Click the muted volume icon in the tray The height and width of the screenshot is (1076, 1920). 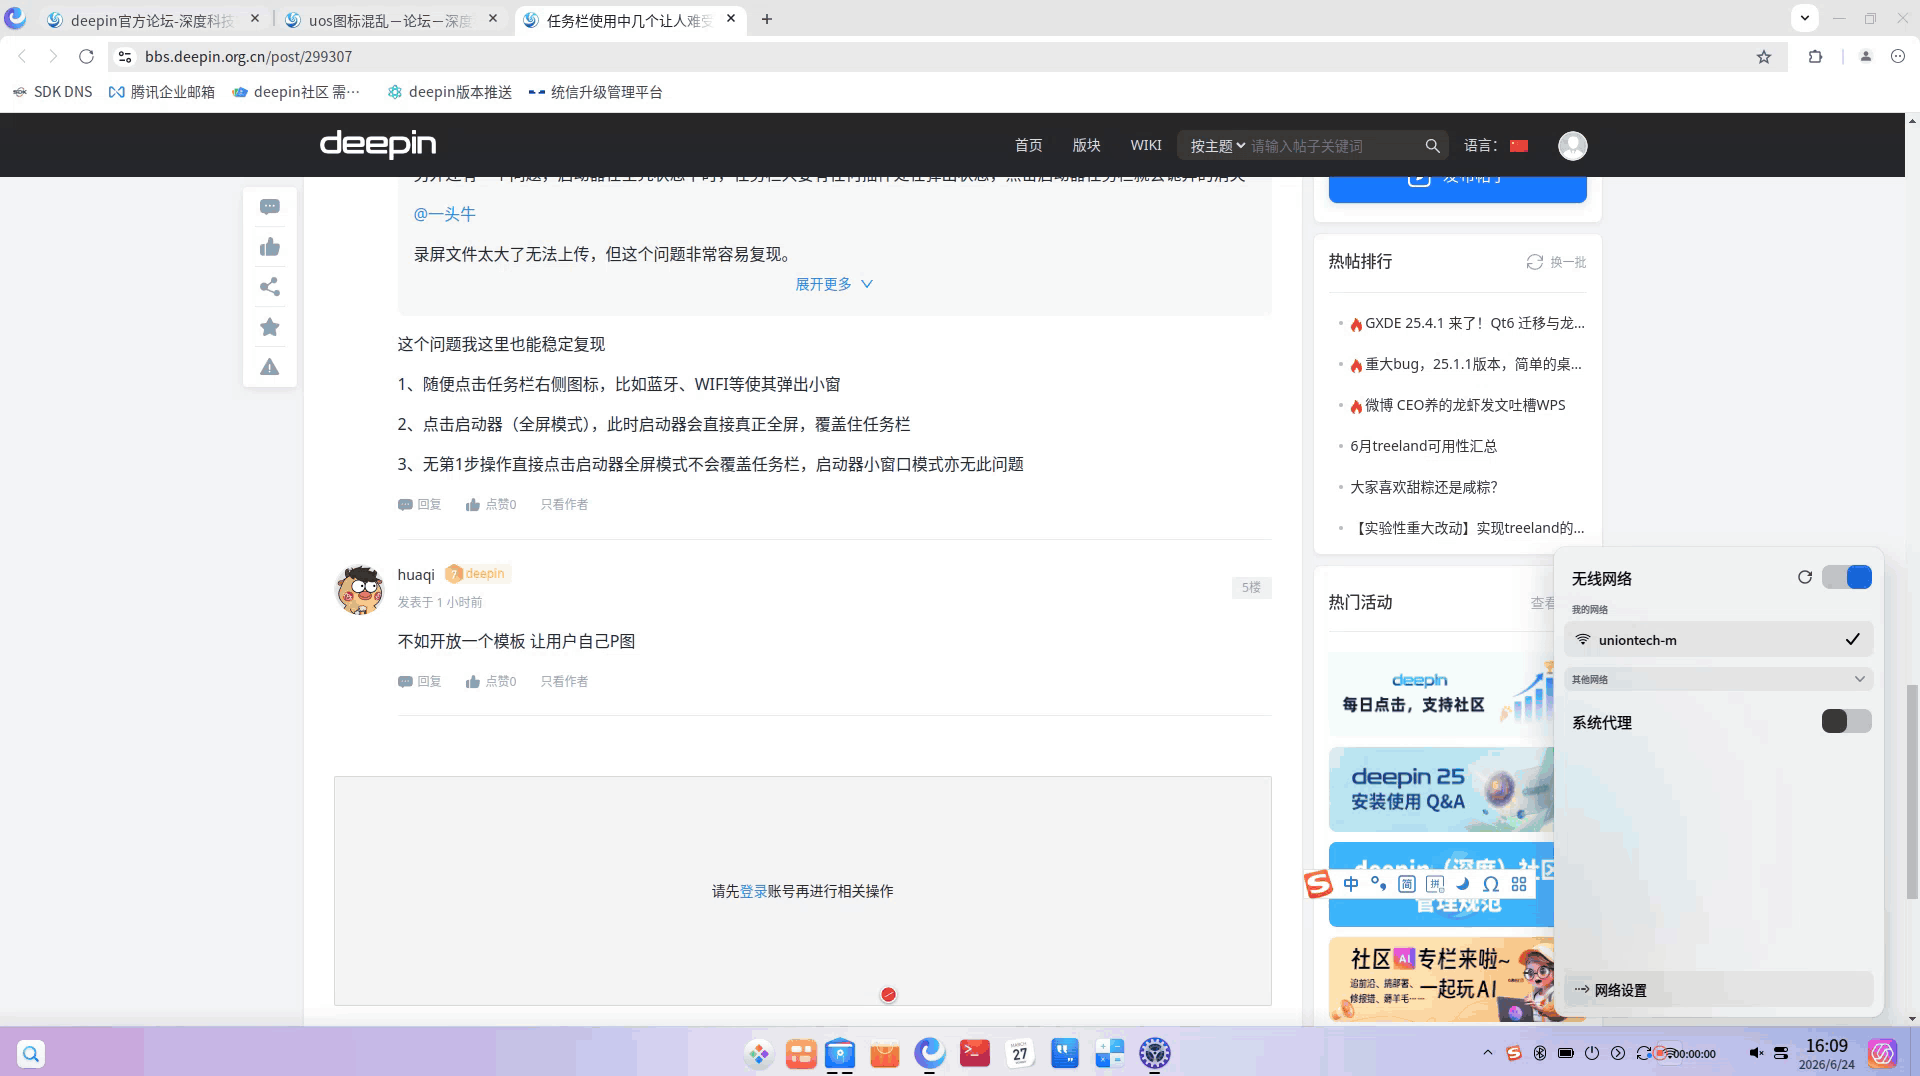pyautogui.click(x=1756, y=1053)
